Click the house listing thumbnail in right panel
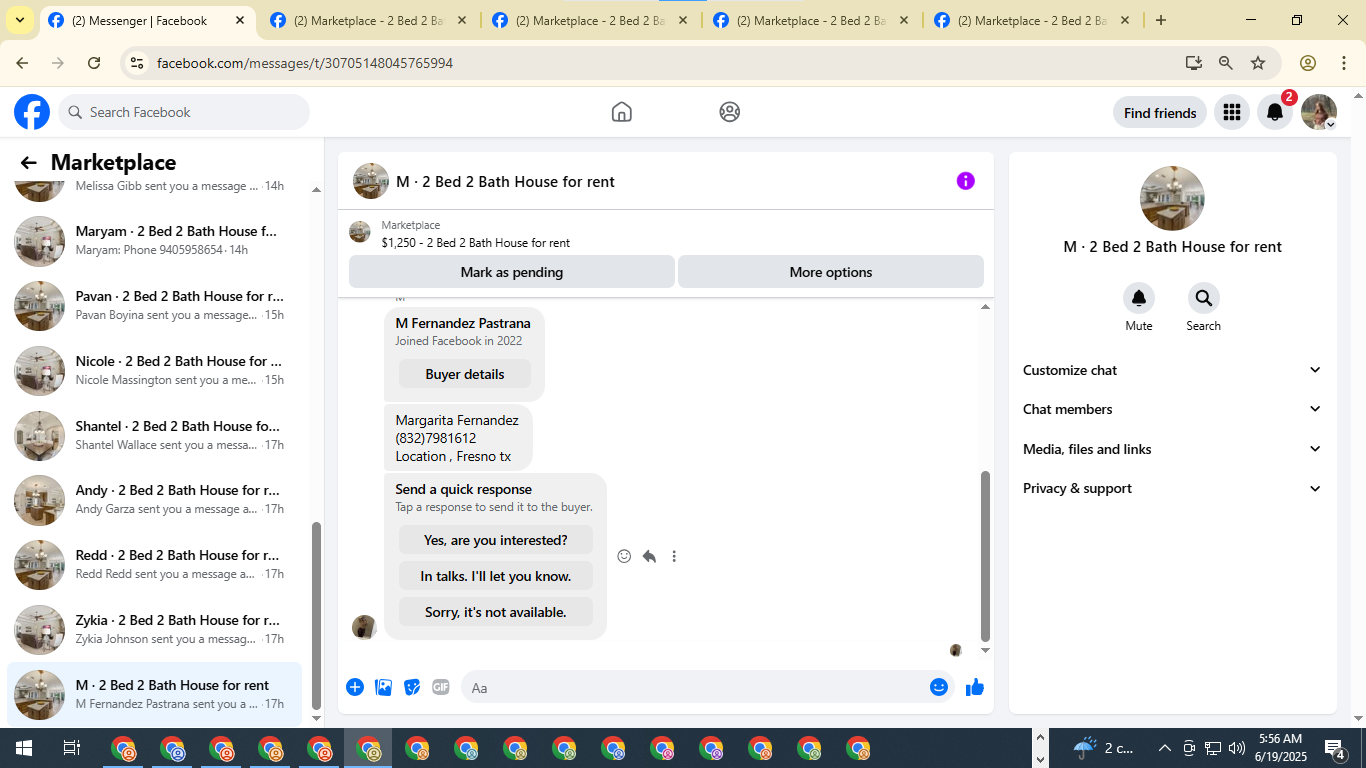 [1172, 198]
